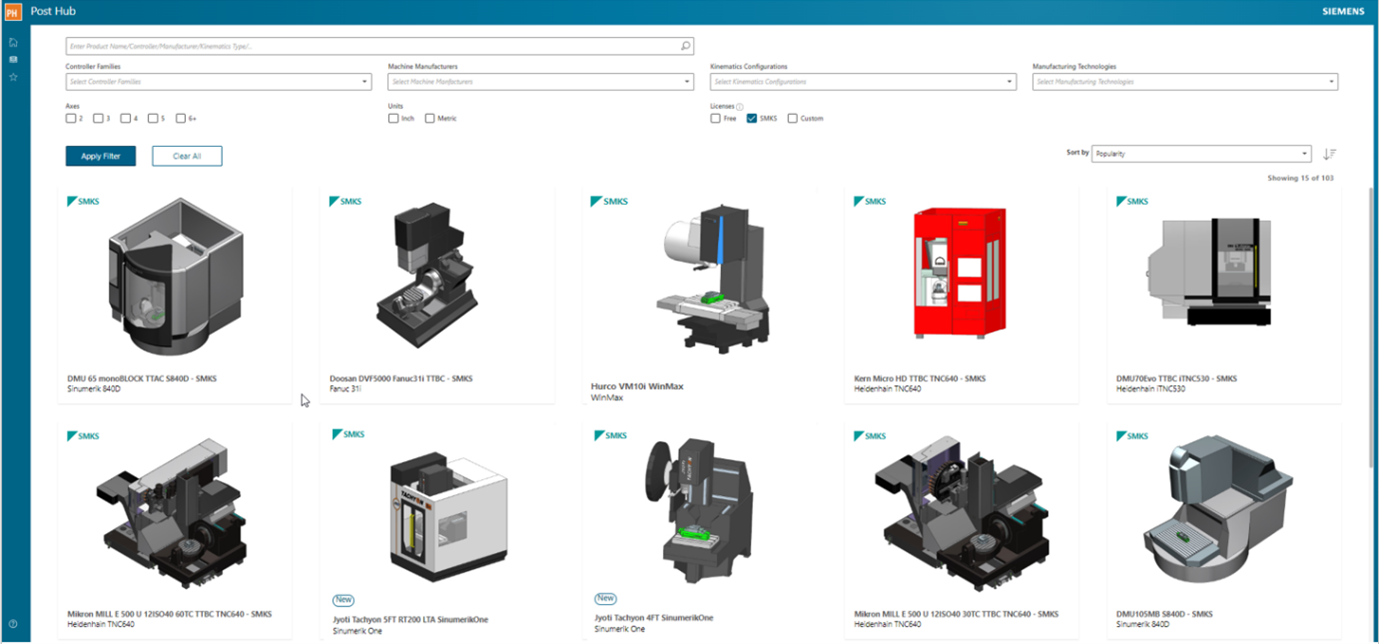The width and height of the screenshot is (1379, 644).
Task: Open Sort by Popularity dropdown
Action: coord(1201,154)
